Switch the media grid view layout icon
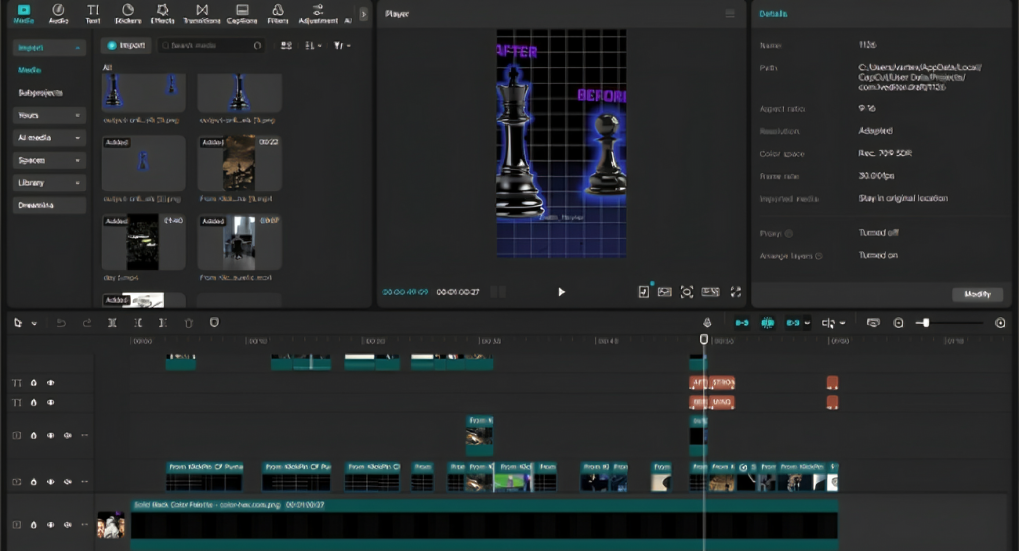Image resolution: width=1019 pixels, height=551 pixels. [286, 45]
